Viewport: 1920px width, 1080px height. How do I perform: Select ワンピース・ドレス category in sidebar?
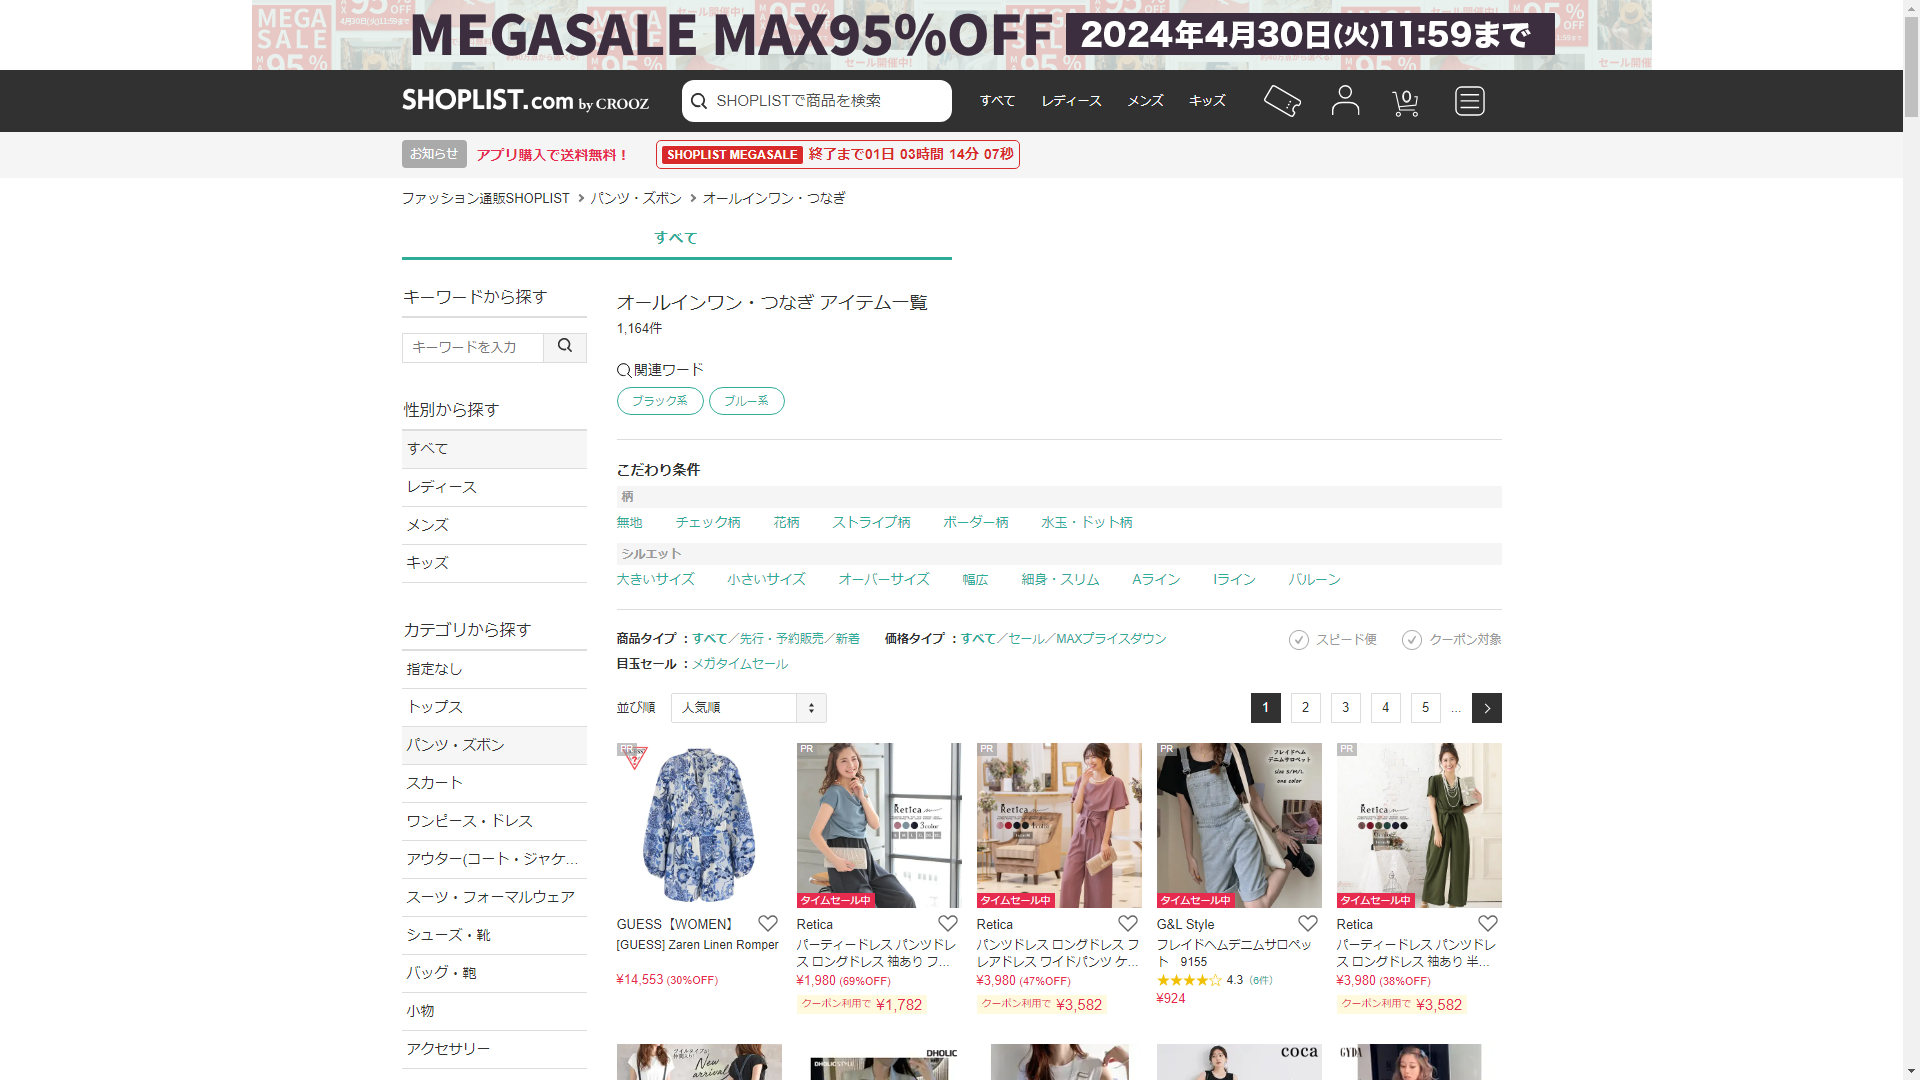(469, 821)
